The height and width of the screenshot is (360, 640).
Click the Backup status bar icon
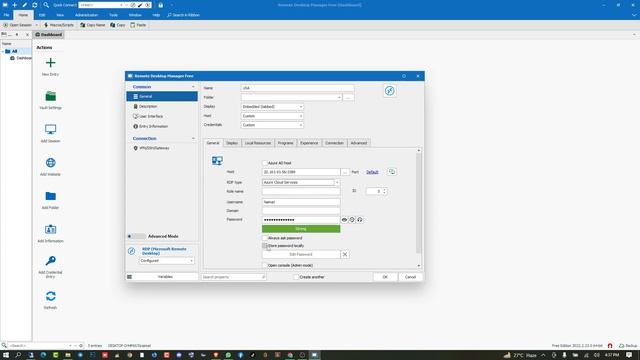628,346
